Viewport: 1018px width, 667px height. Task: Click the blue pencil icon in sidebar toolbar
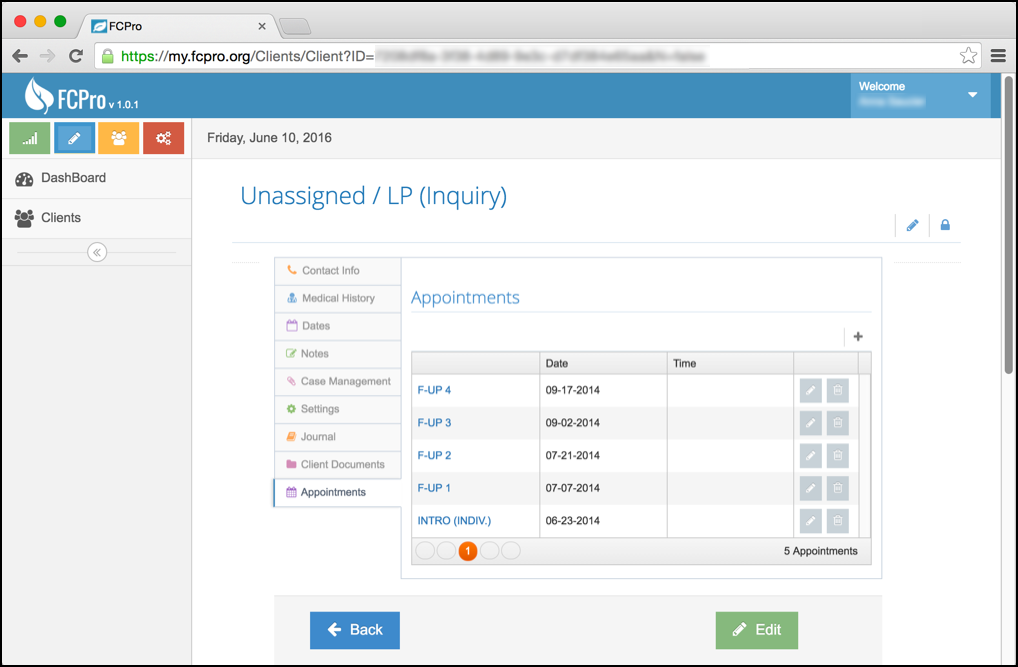click(x=74, y=138)
